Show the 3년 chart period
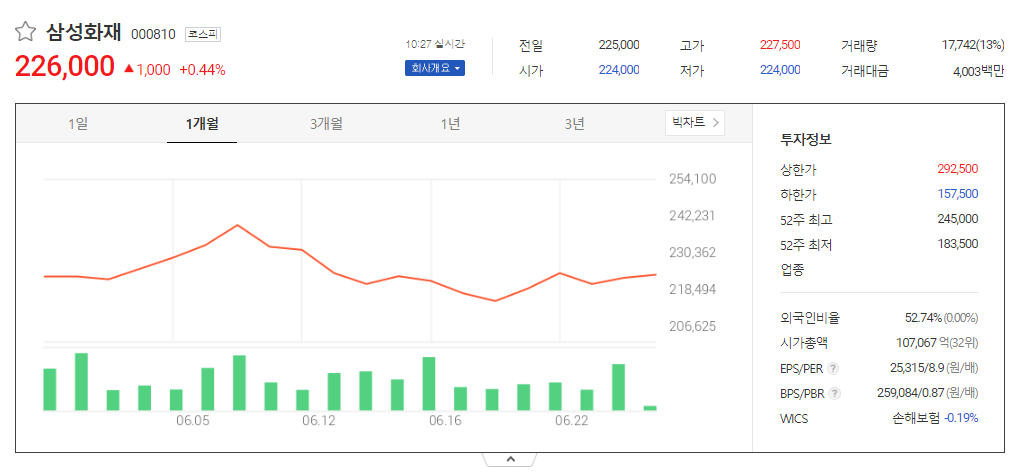Image resolution: width=1026 pixels, height=473 pixels. 574,124
